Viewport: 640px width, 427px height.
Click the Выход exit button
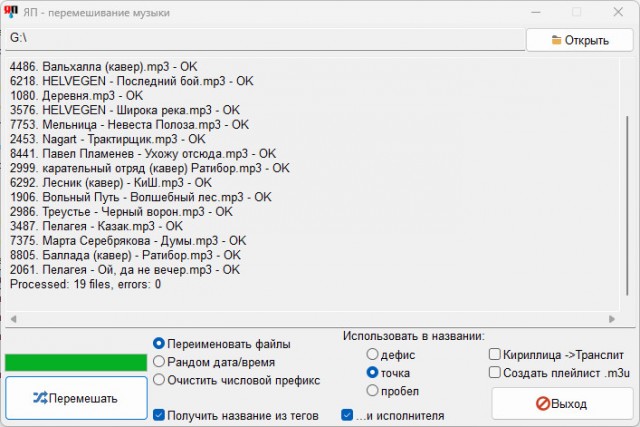click(x=562, y=404)
